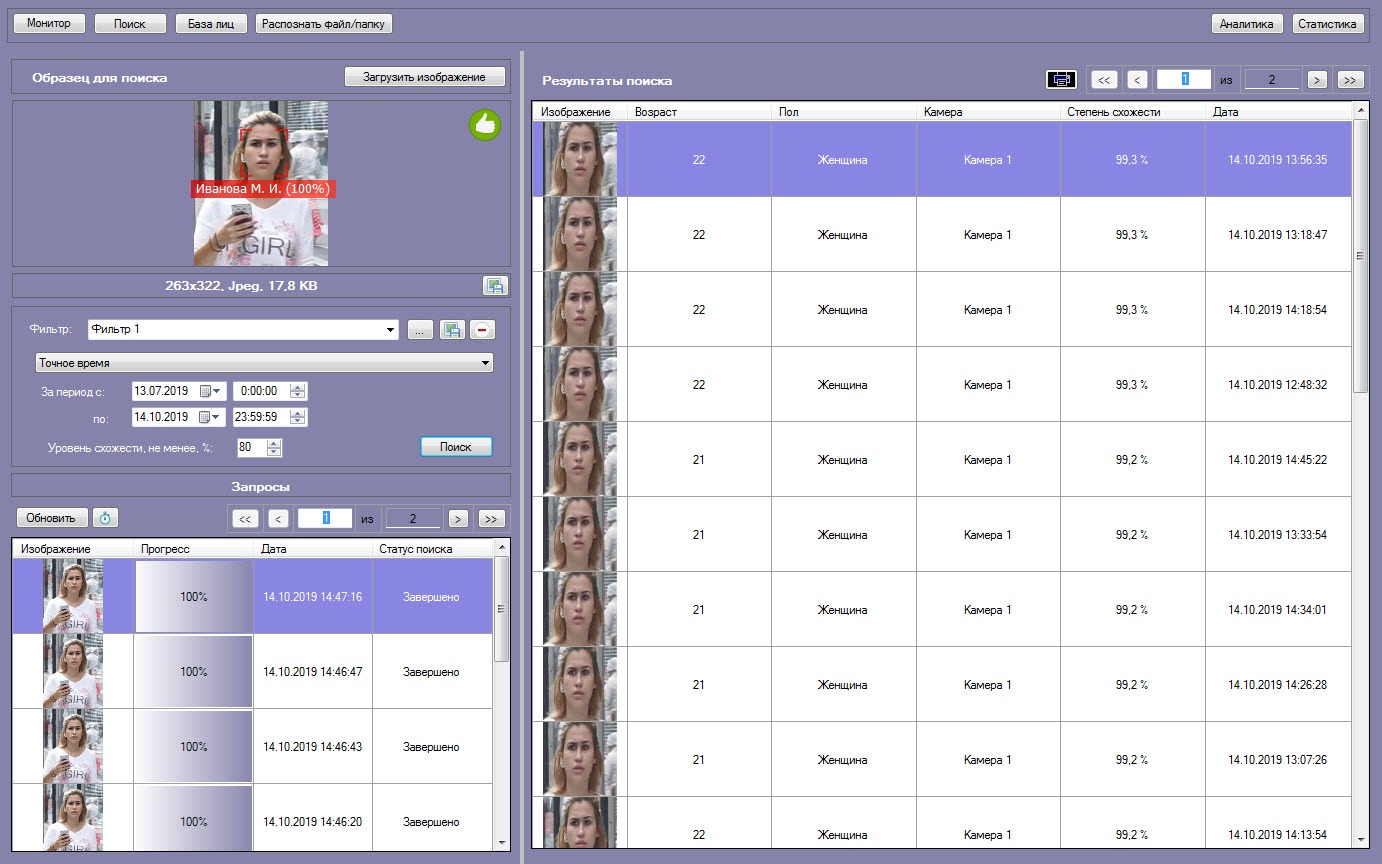The height and width of the screenshot is (864, 1382).
Task: Open the Аналитика section
Action: 1246,24
